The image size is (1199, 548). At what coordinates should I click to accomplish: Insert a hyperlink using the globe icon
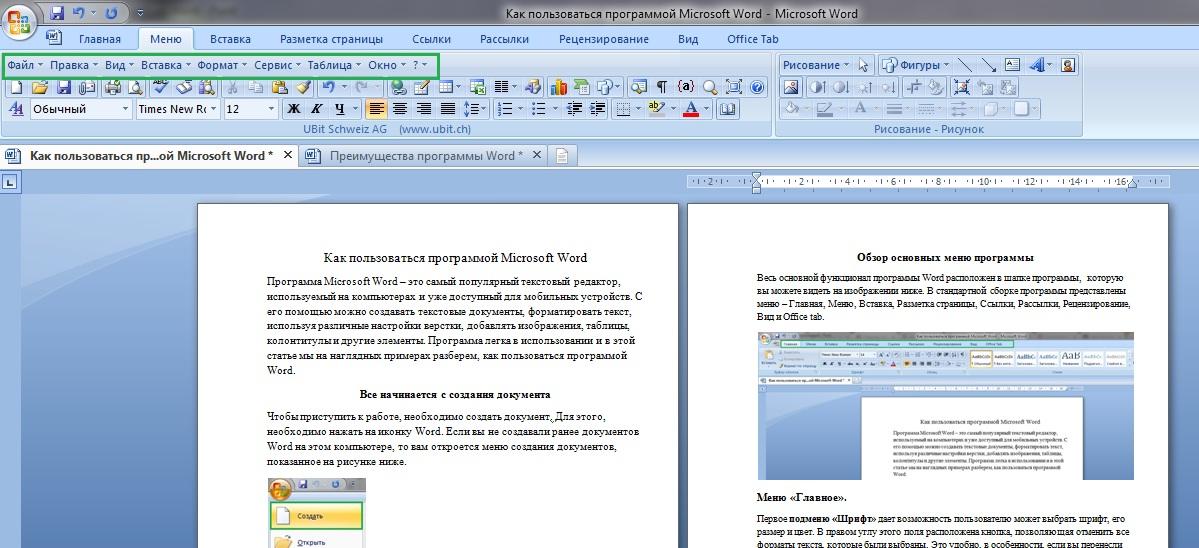(x=398, y=88)
